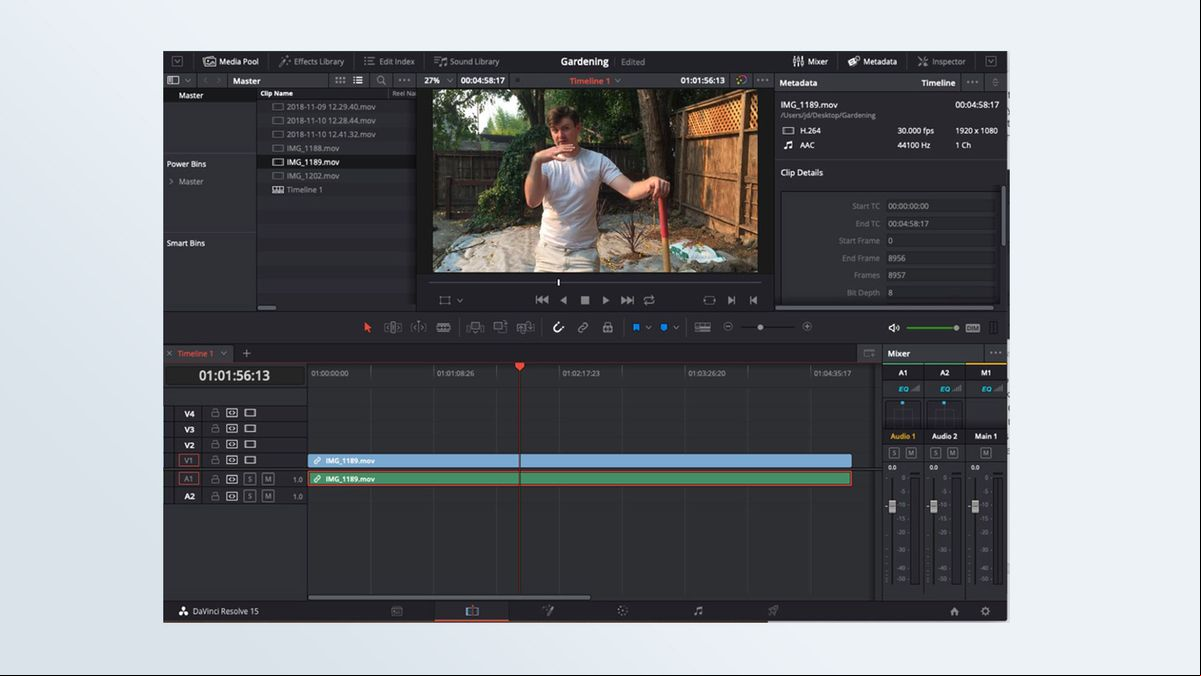Mute the Audio 1 mixer channel
This screenshot has width=1201, height=676.
tap(911, 453)
